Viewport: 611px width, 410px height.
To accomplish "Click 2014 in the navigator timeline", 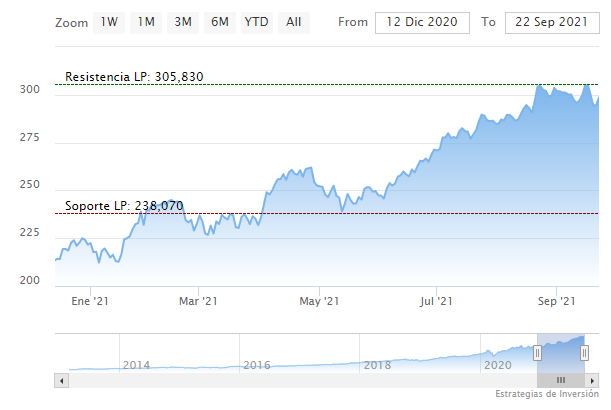I will (x=136, y=365).
